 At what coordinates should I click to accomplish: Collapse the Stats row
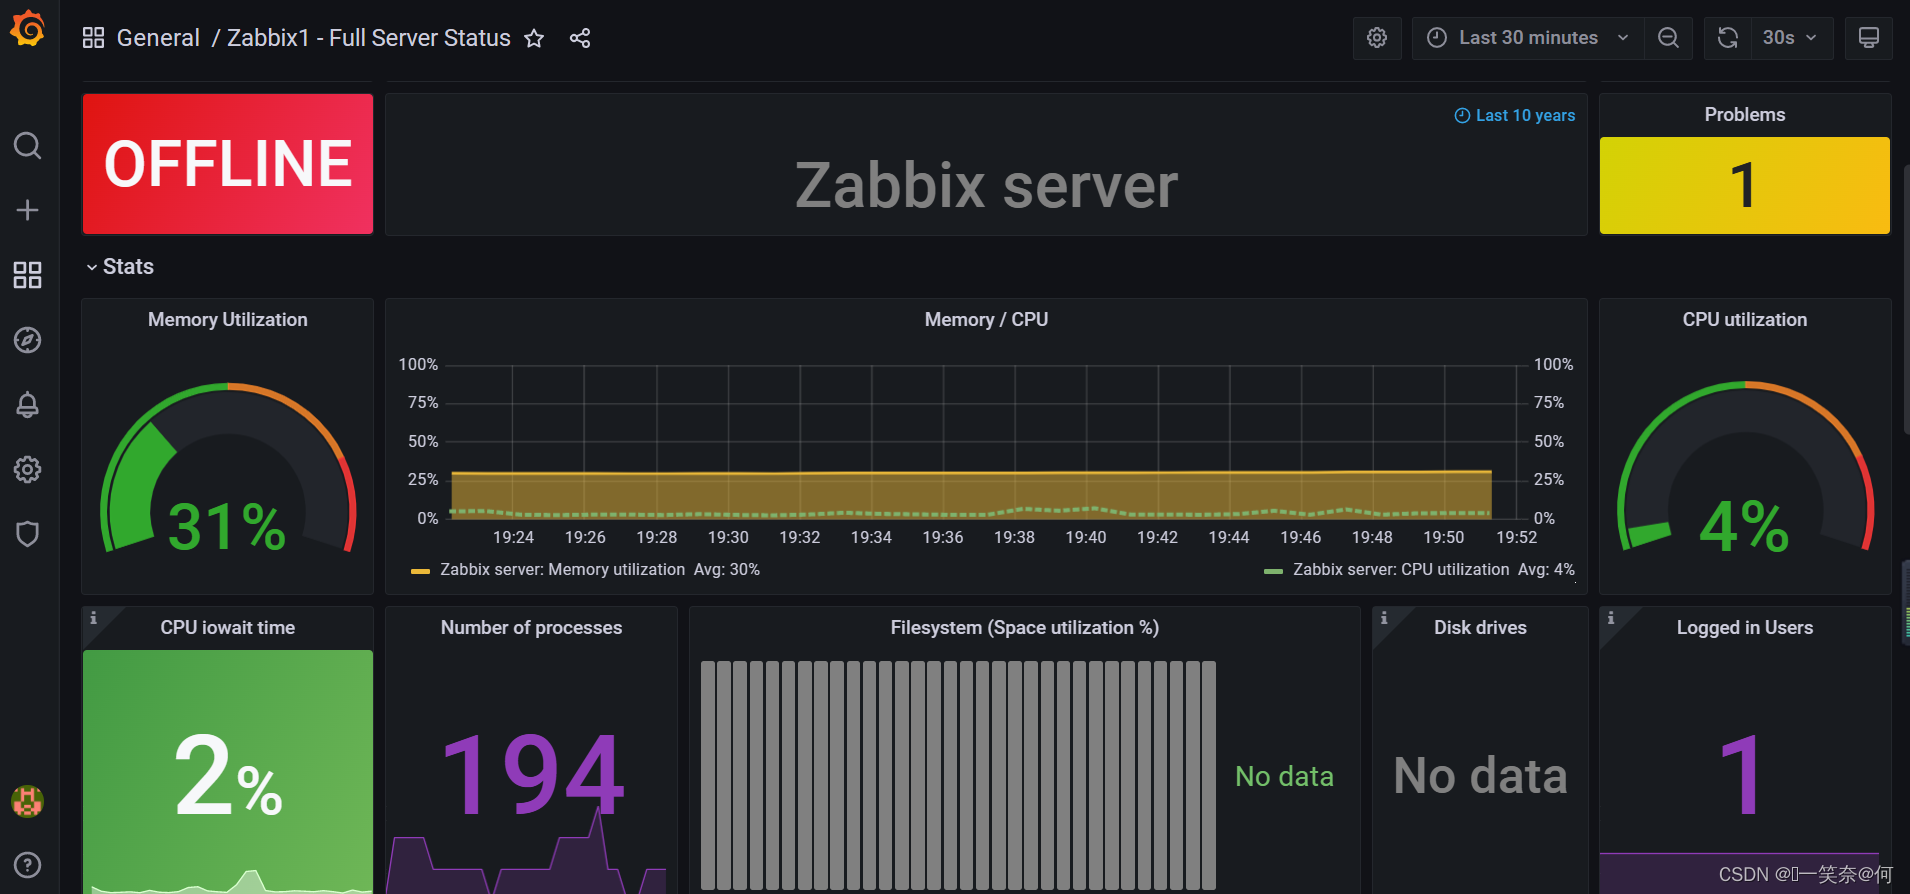(119, 267)
